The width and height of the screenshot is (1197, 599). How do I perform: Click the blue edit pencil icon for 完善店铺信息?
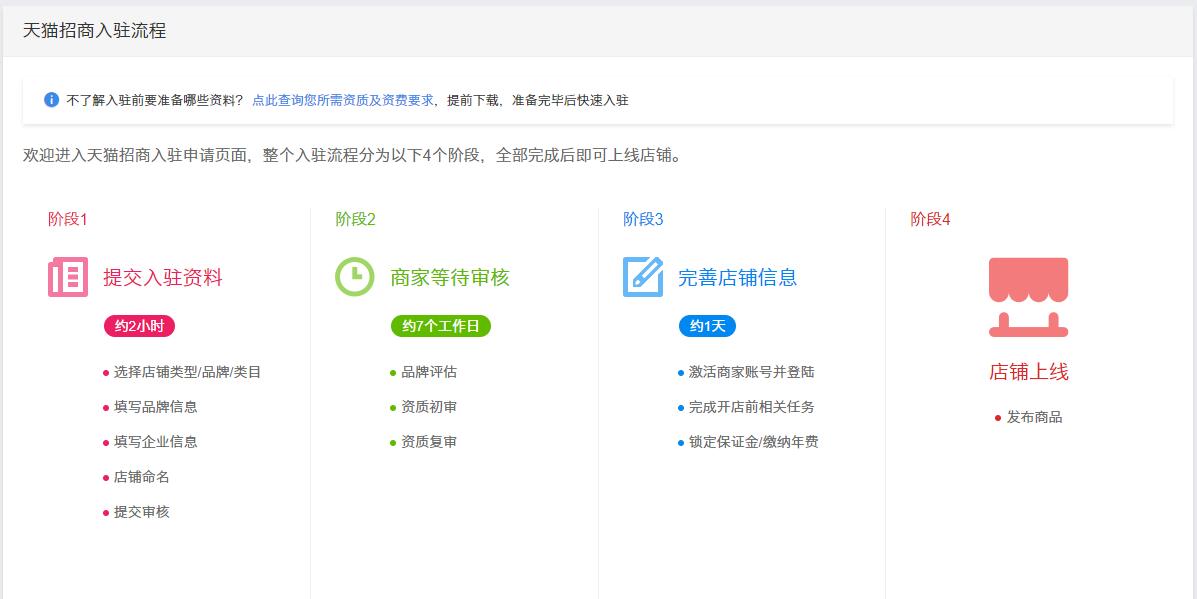click(x=643, y=277)
